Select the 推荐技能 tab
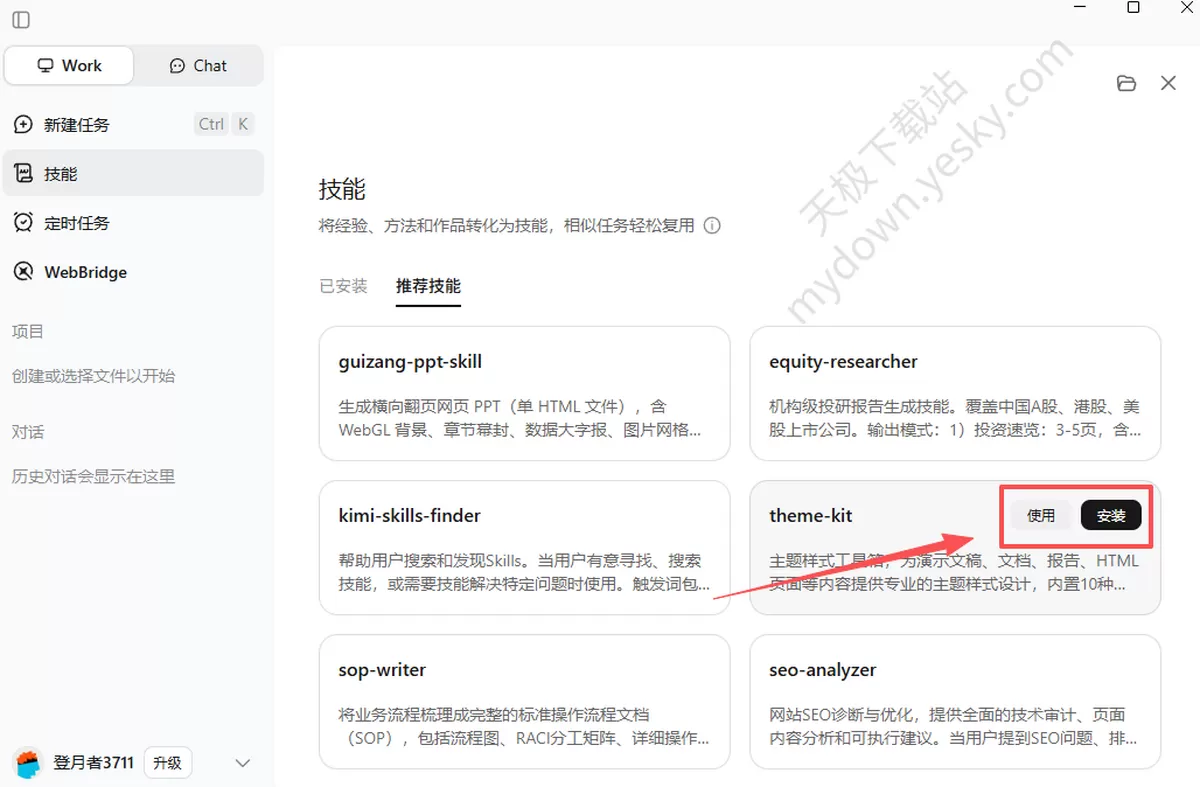The image size is (1200, 787). (x=428, y=286)
